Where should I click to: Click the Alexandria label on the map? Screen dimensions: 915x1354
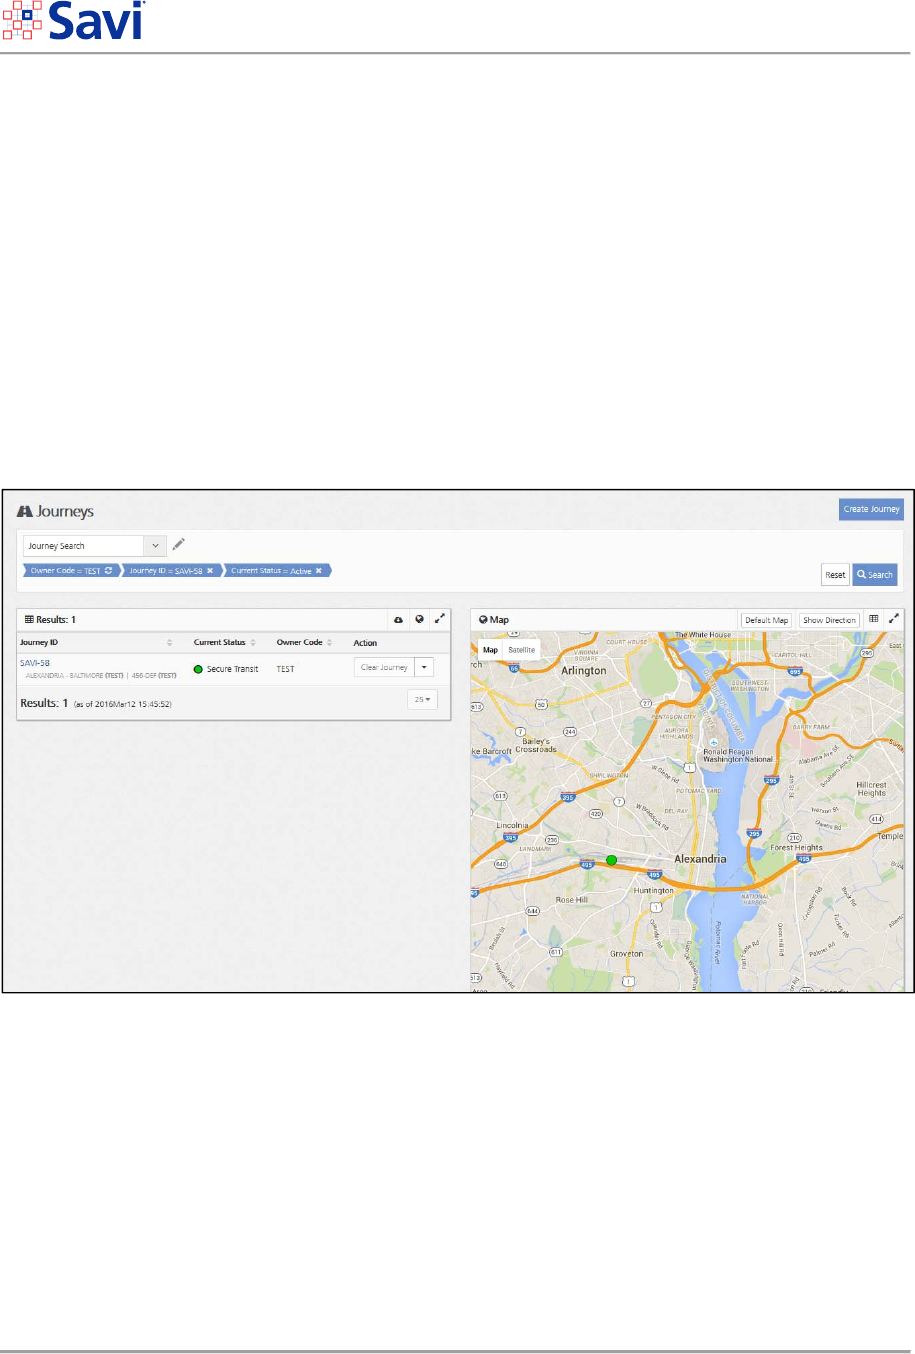click(700, 859)
